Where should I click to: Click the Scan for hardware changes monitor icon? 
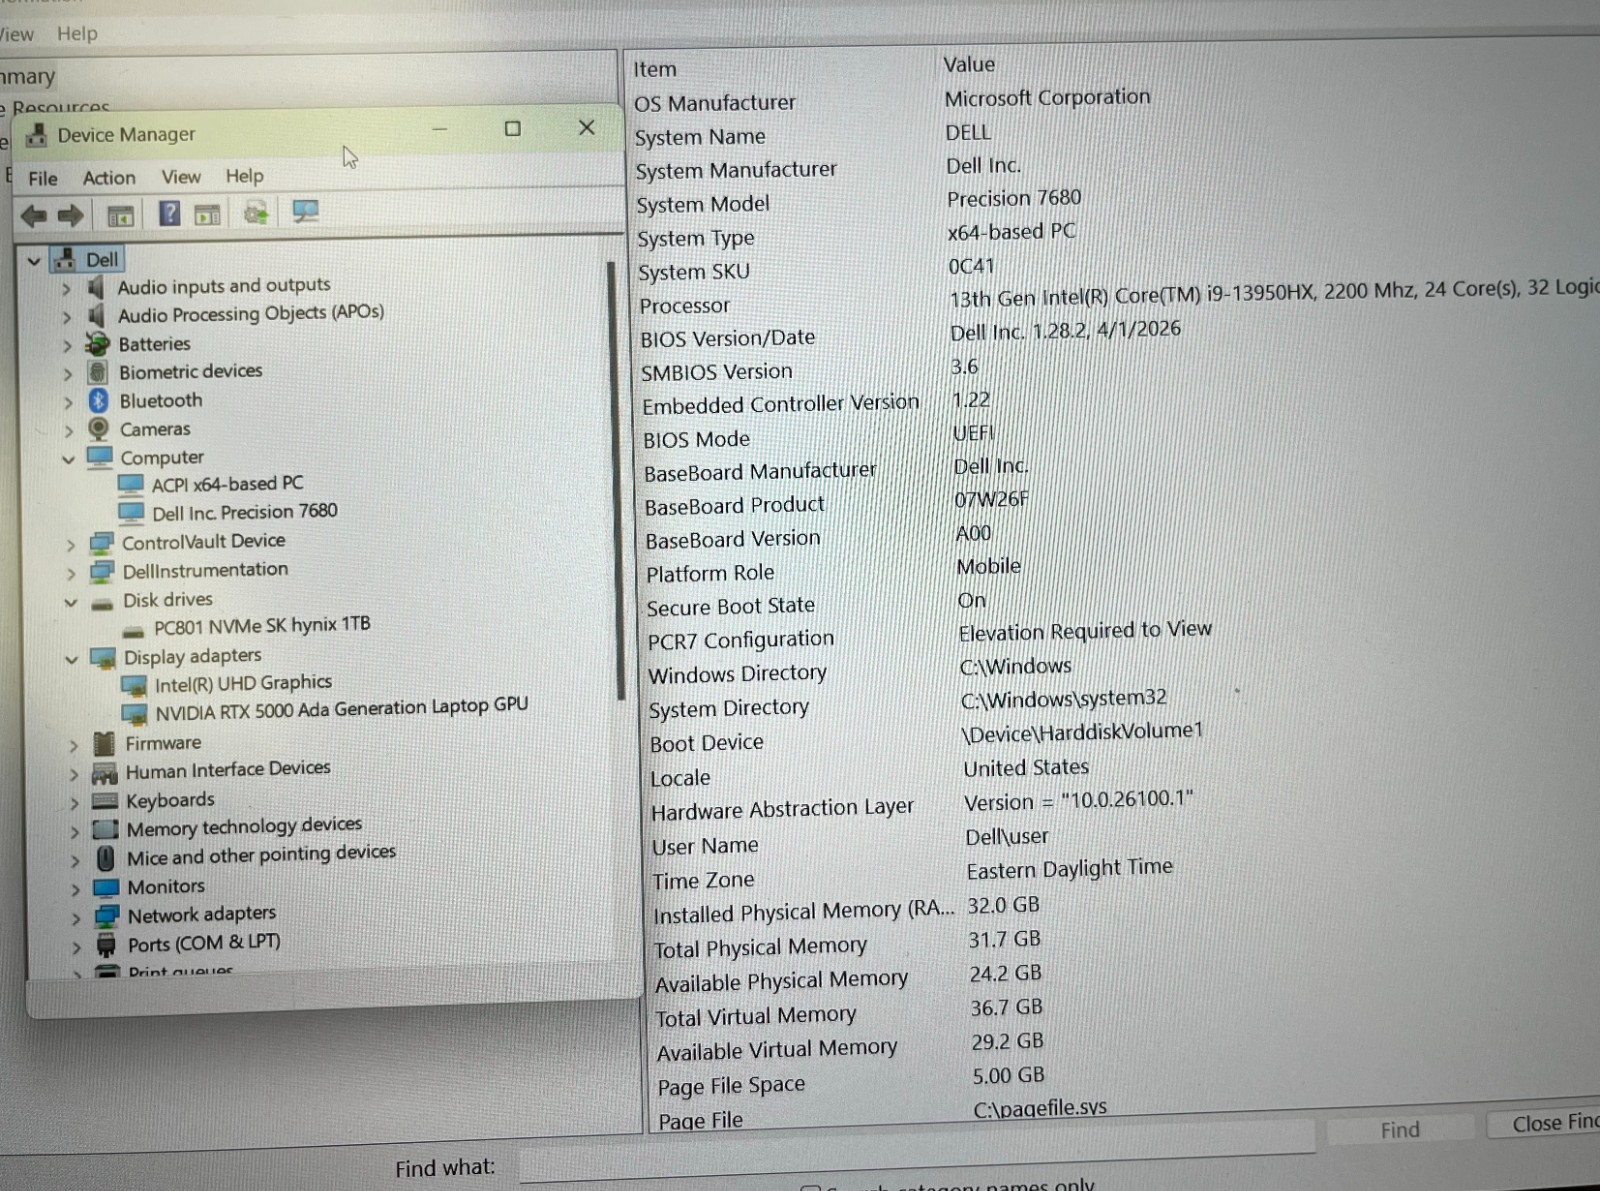tap(305, 211)
